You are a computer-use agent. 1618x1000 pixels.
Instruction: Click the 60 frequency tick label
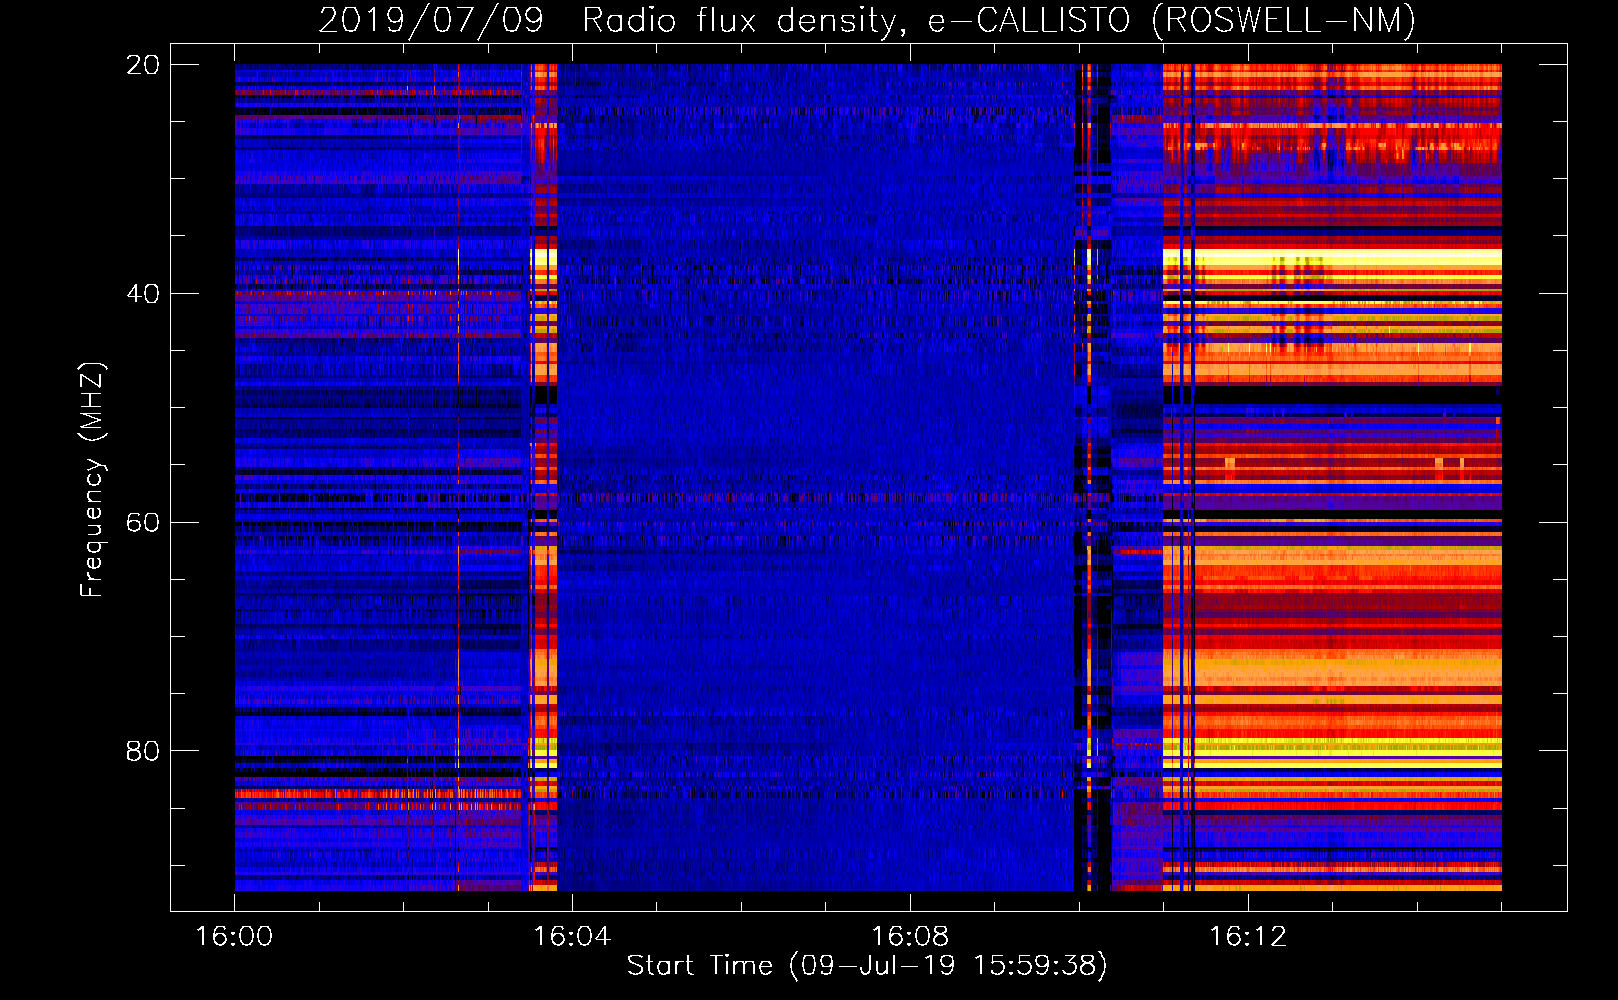pyautogui.click(x=142, y=523)
